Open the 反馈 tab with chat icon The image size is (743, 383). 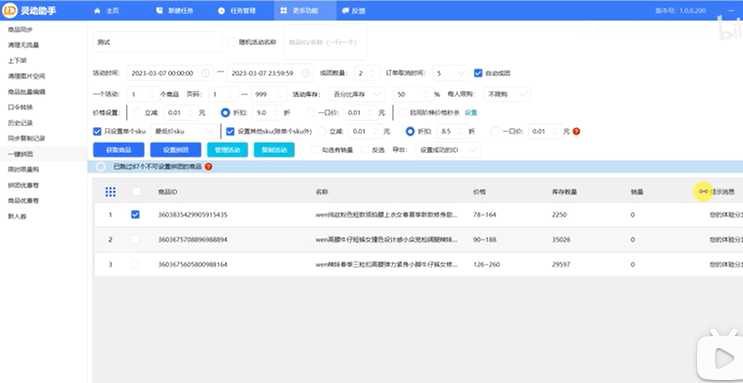[353, 10]
